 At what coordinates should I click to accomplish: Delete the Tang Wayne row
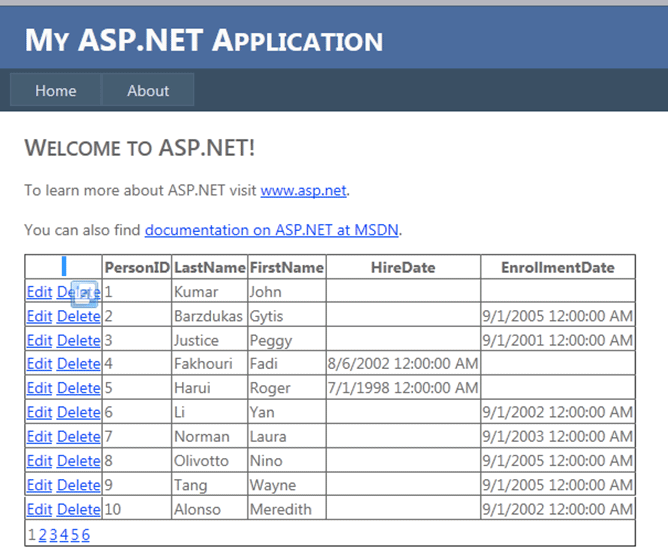78,485
